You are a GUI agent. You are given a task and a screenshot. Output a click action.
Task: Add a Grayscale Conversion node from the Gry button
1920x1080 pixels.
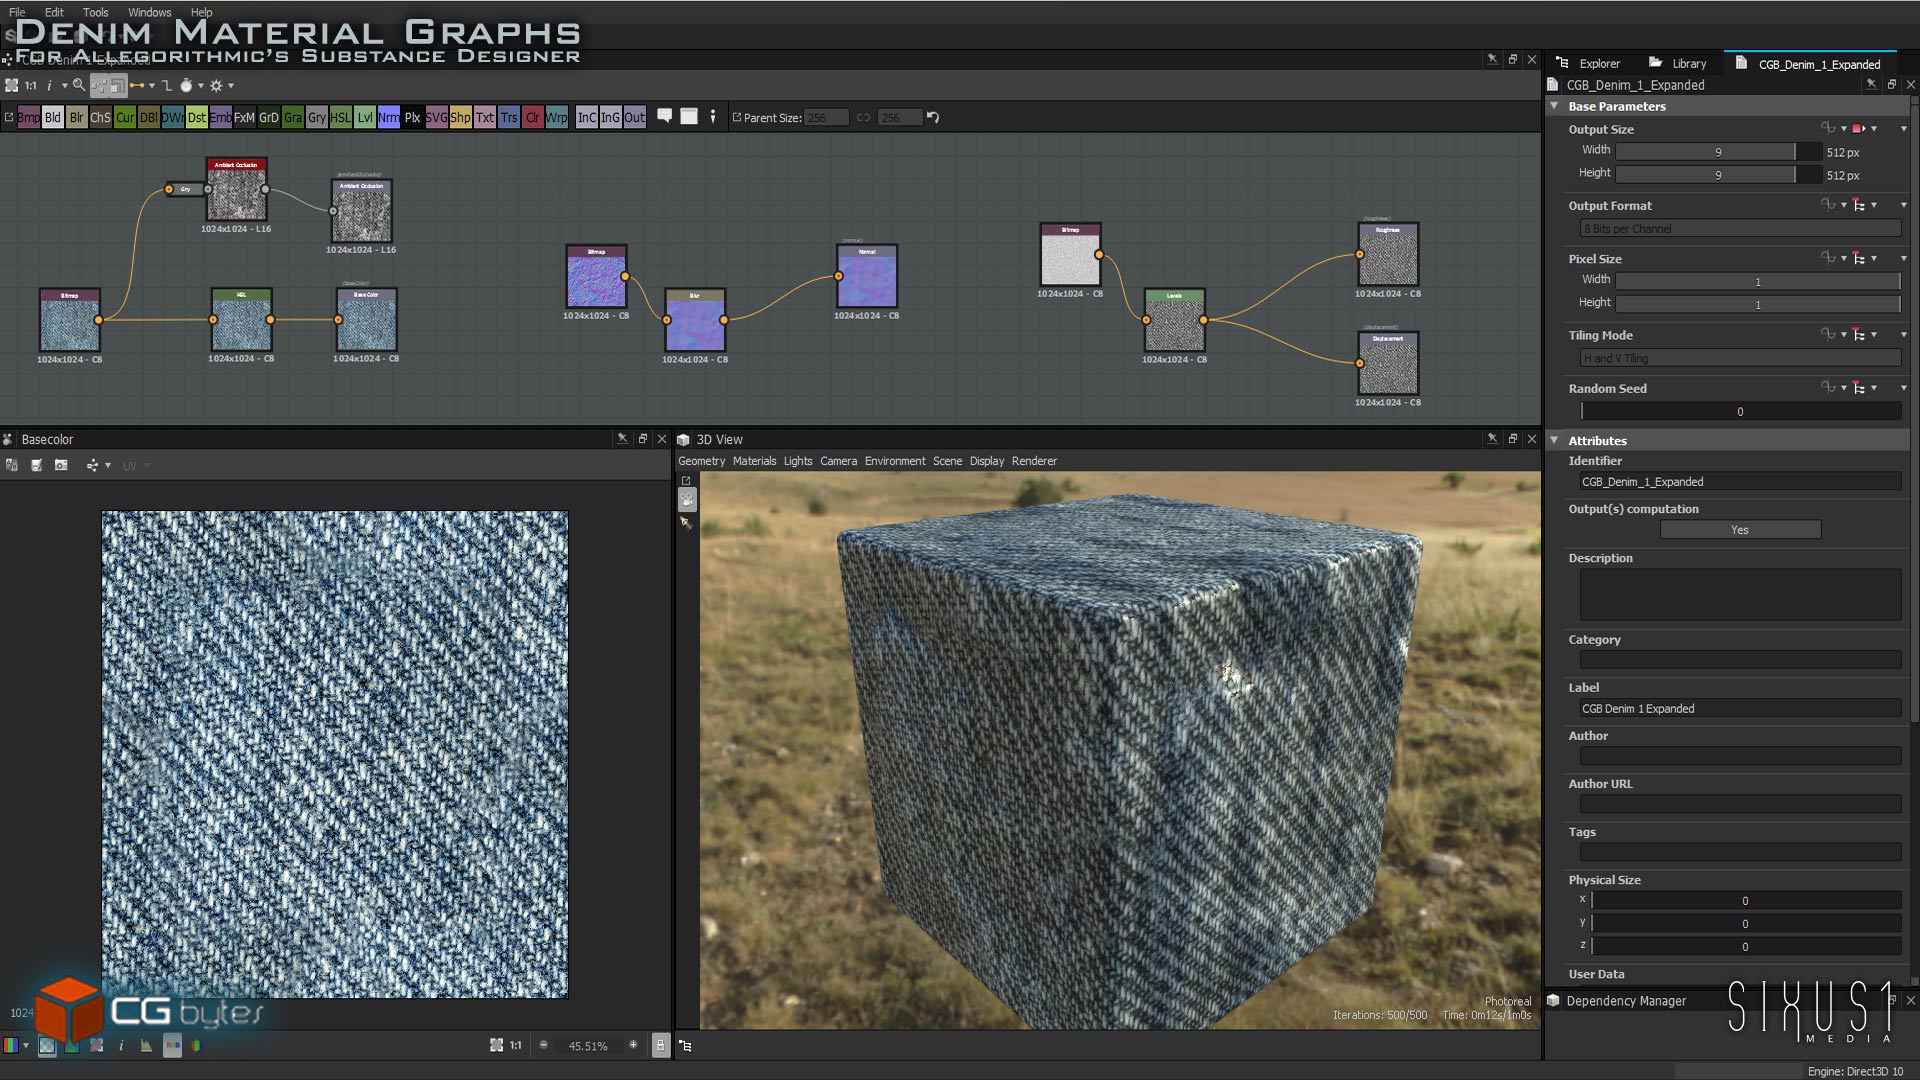316,118
